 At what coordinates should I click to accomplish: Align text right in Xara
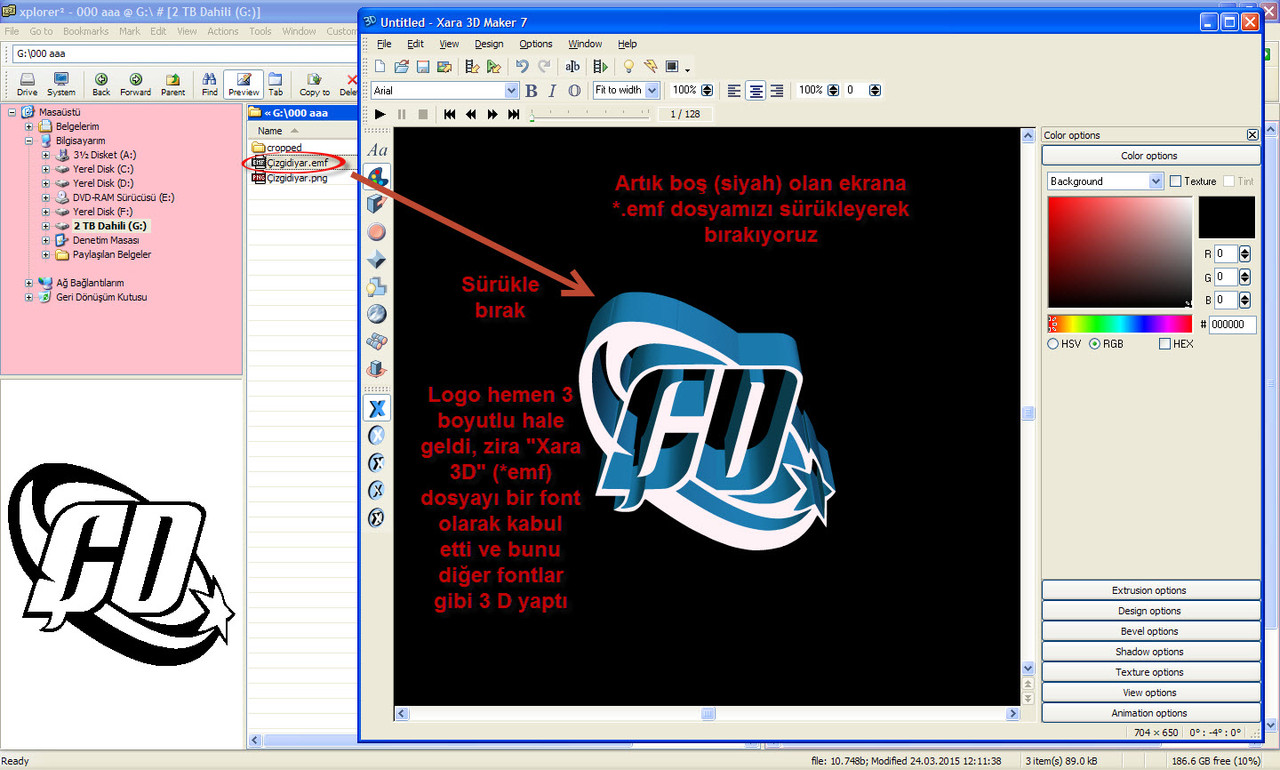click(777, 90)
